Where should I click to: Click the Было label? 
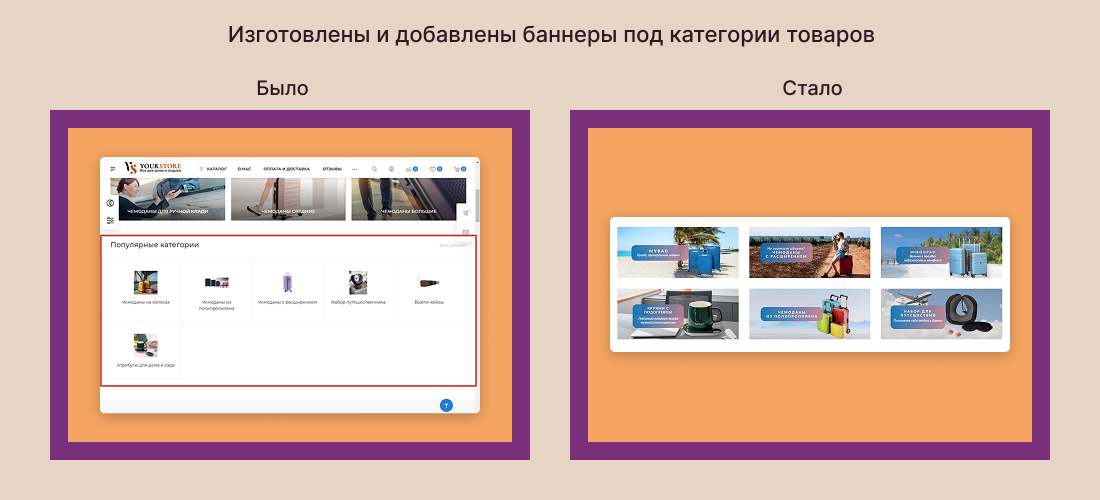pos(282,88)
